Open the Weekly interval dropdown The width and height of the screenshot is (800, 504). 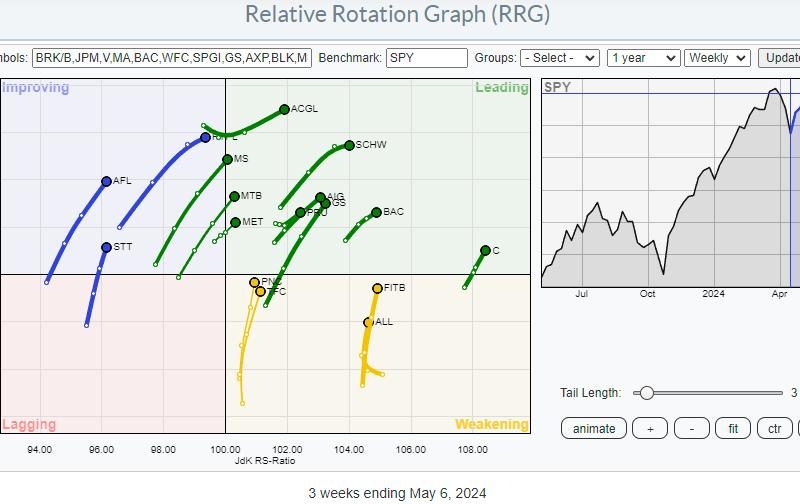(717, 58)
